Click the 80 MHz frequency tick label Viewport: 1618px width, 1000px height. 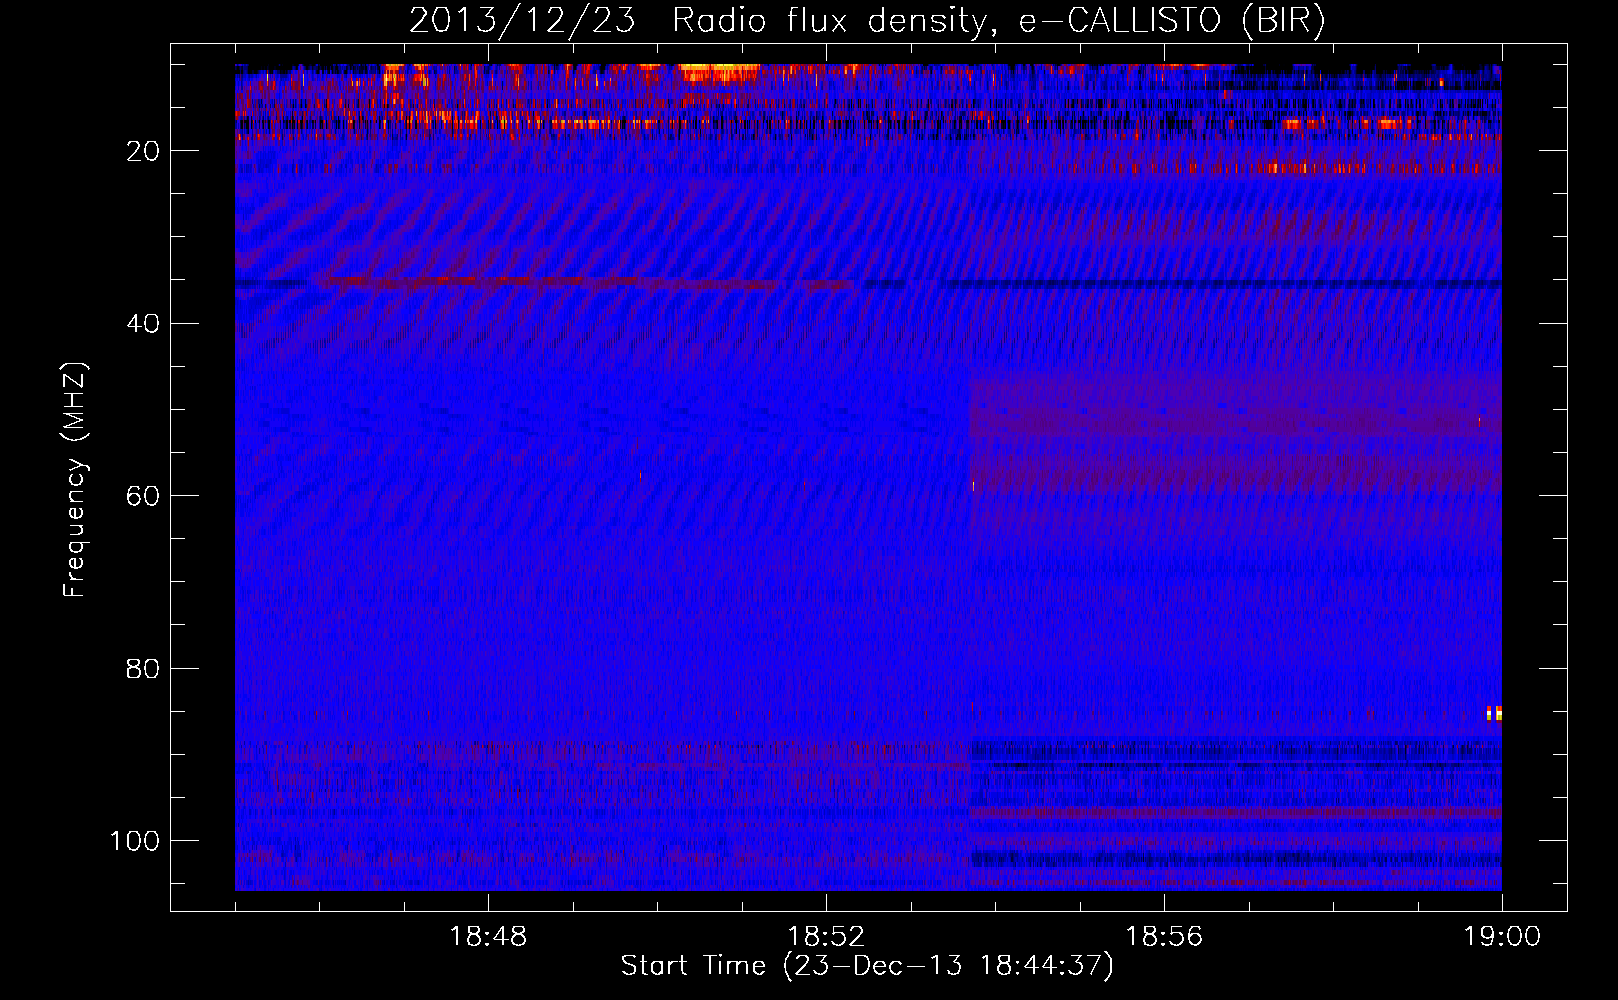[144, 668]
